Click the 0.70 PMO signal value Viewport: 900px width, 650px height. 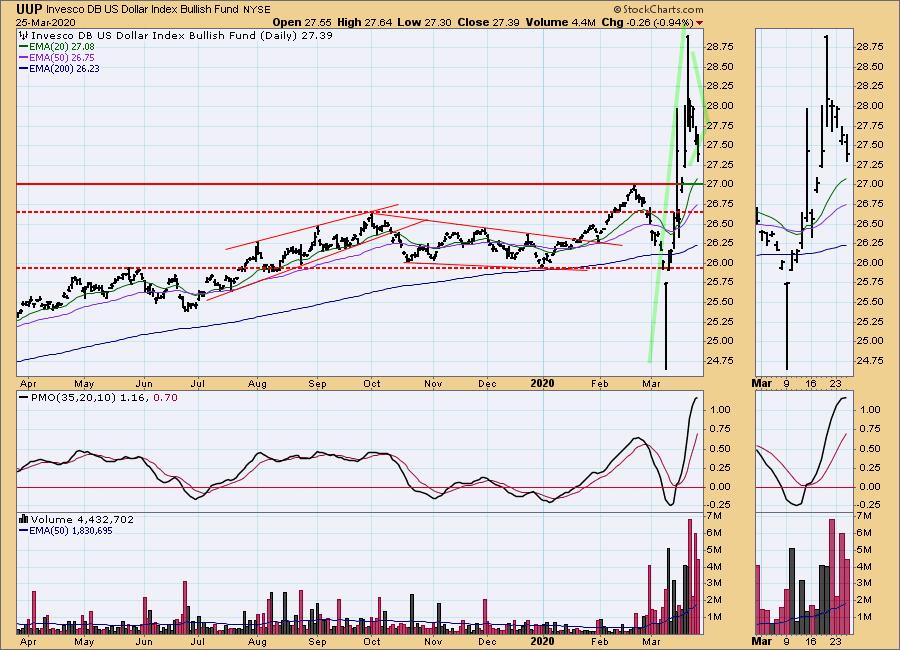click(165, 397)
